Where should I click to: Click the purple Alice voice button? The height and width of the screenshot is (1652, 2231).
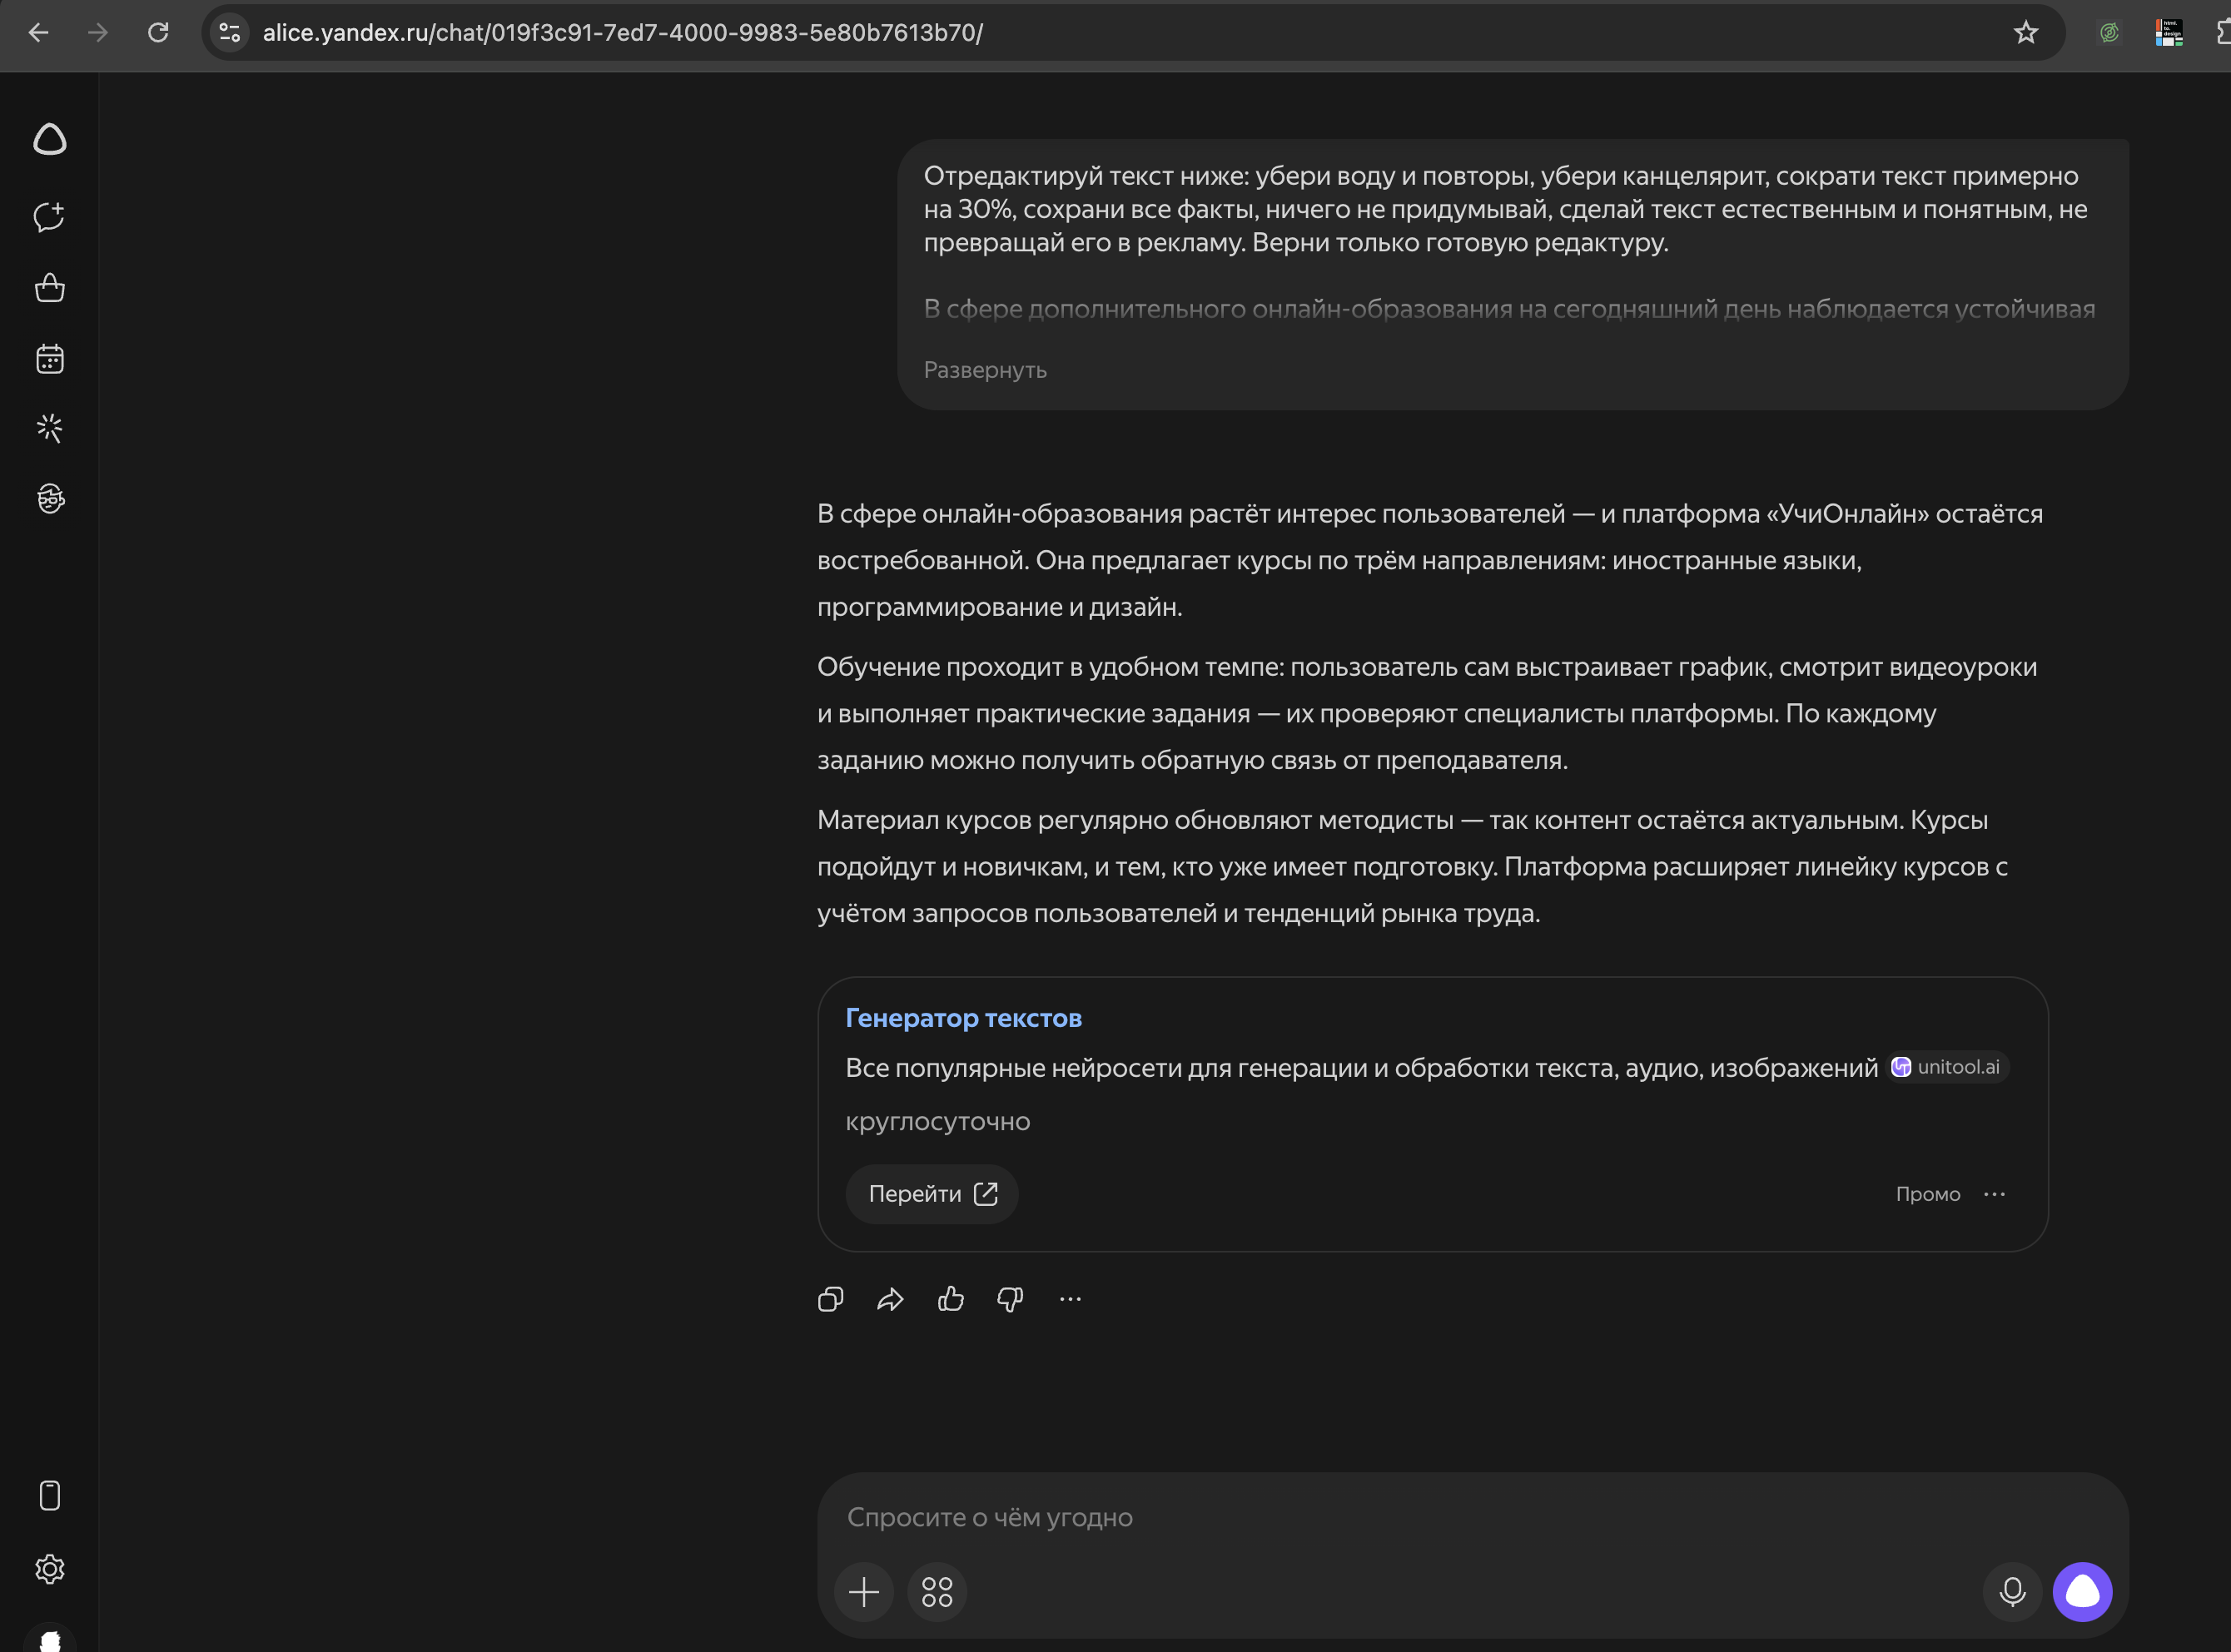pos(2083,1591)
